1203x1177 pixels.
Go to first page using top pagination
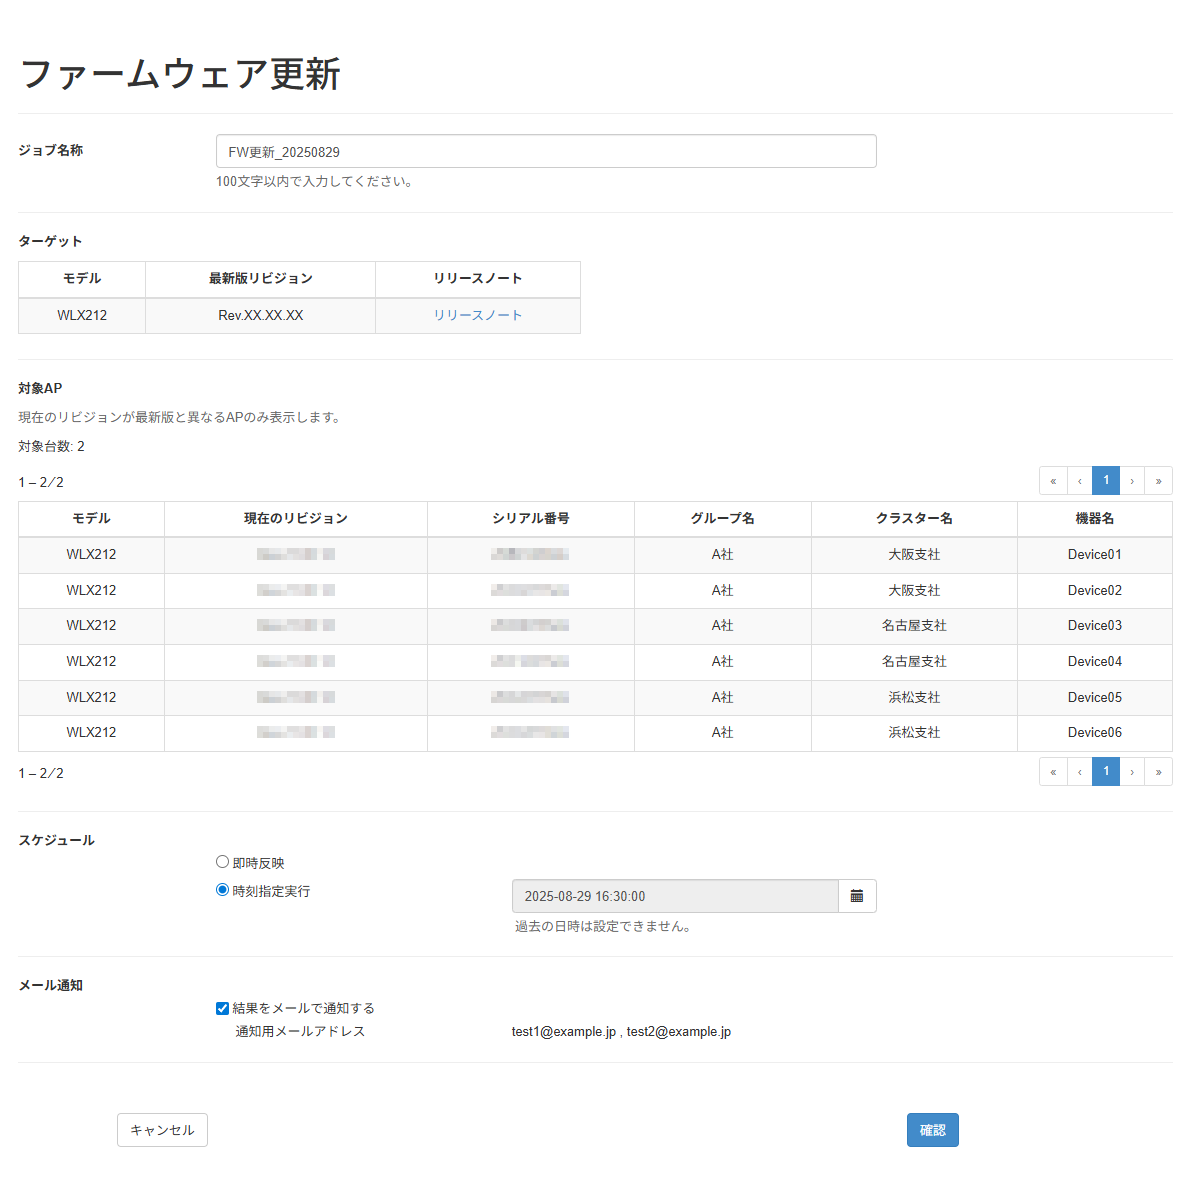coord(1053,480)
